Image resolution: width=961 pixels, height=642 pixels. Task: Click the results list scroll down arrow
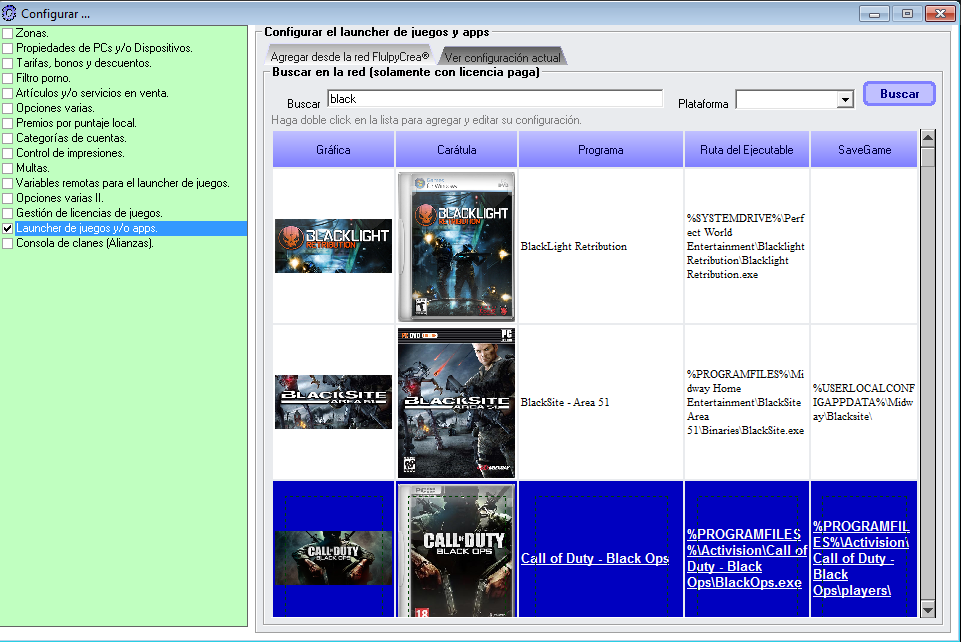click(x=928, y=610)
